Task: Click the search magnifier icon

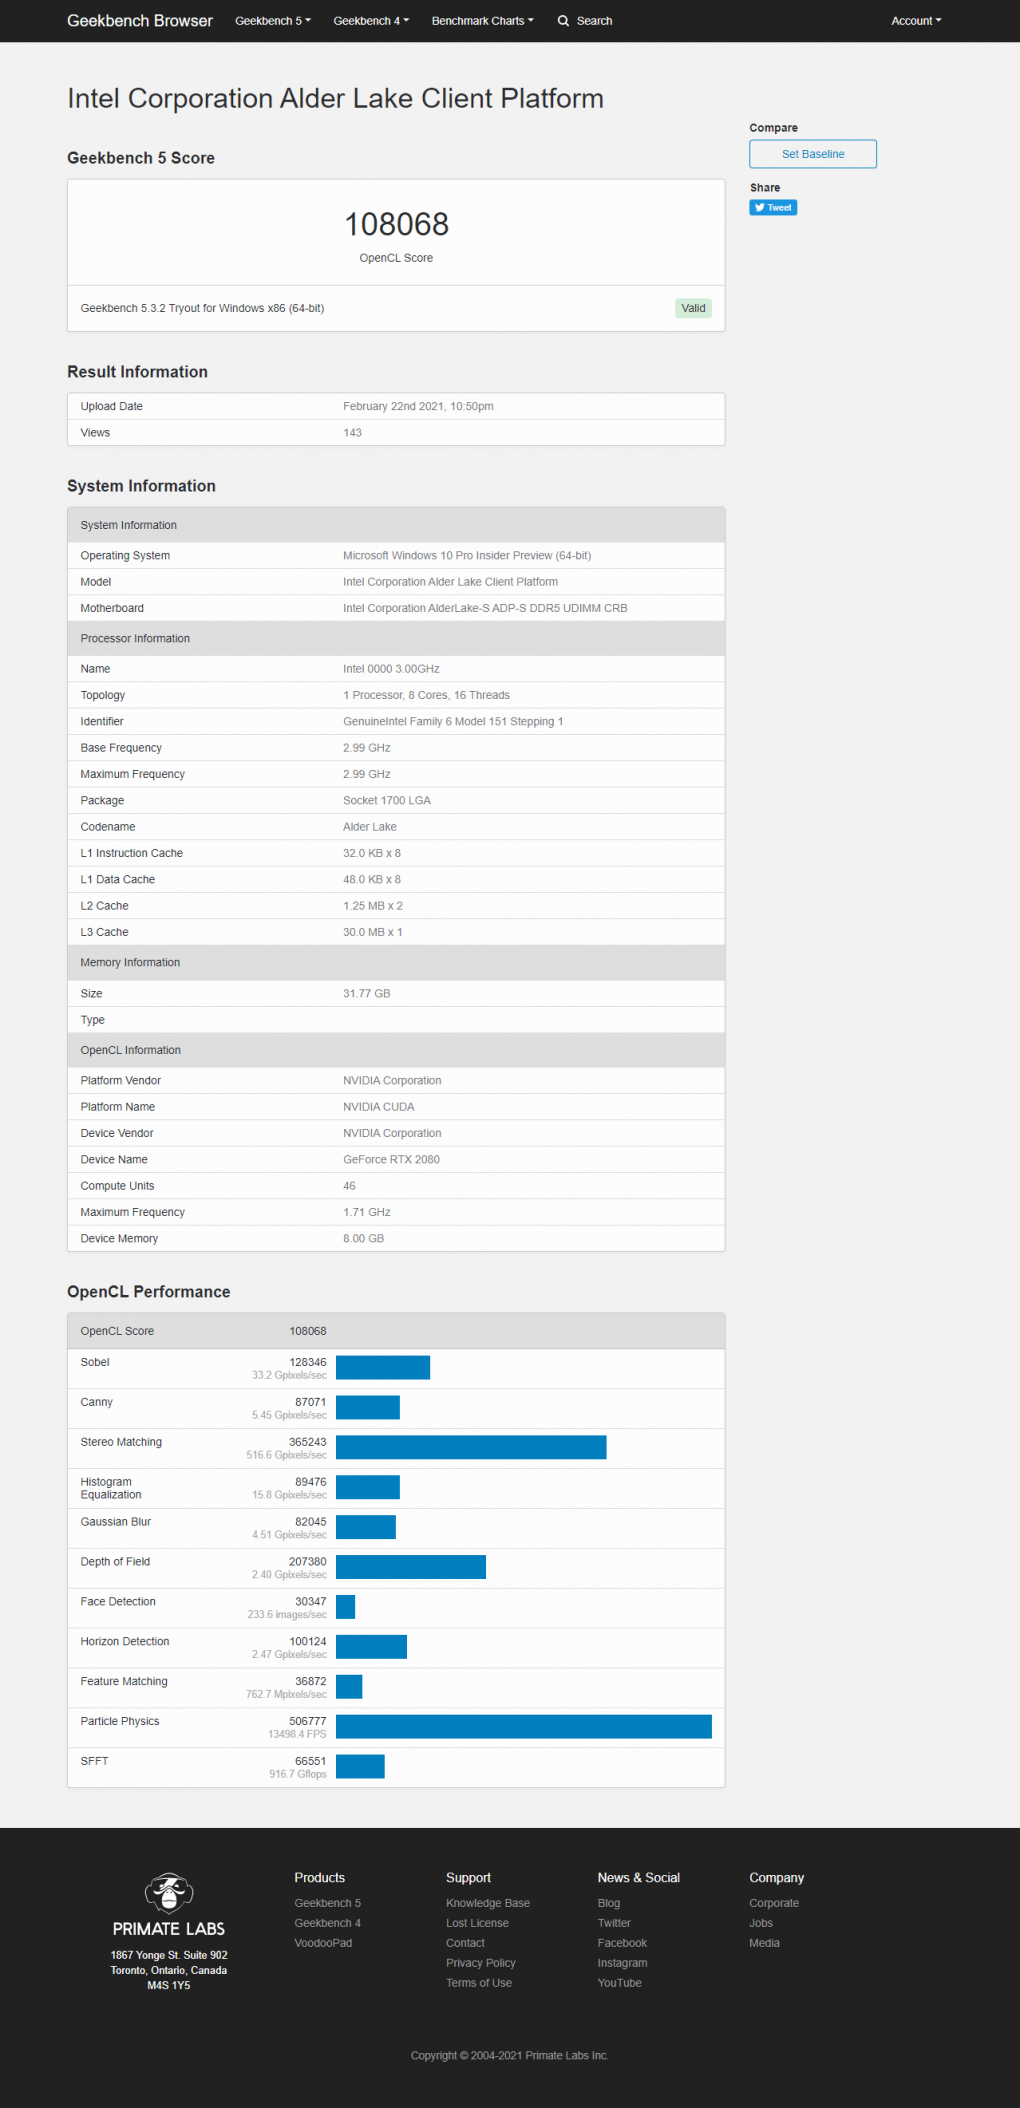Action: point(563,21)
